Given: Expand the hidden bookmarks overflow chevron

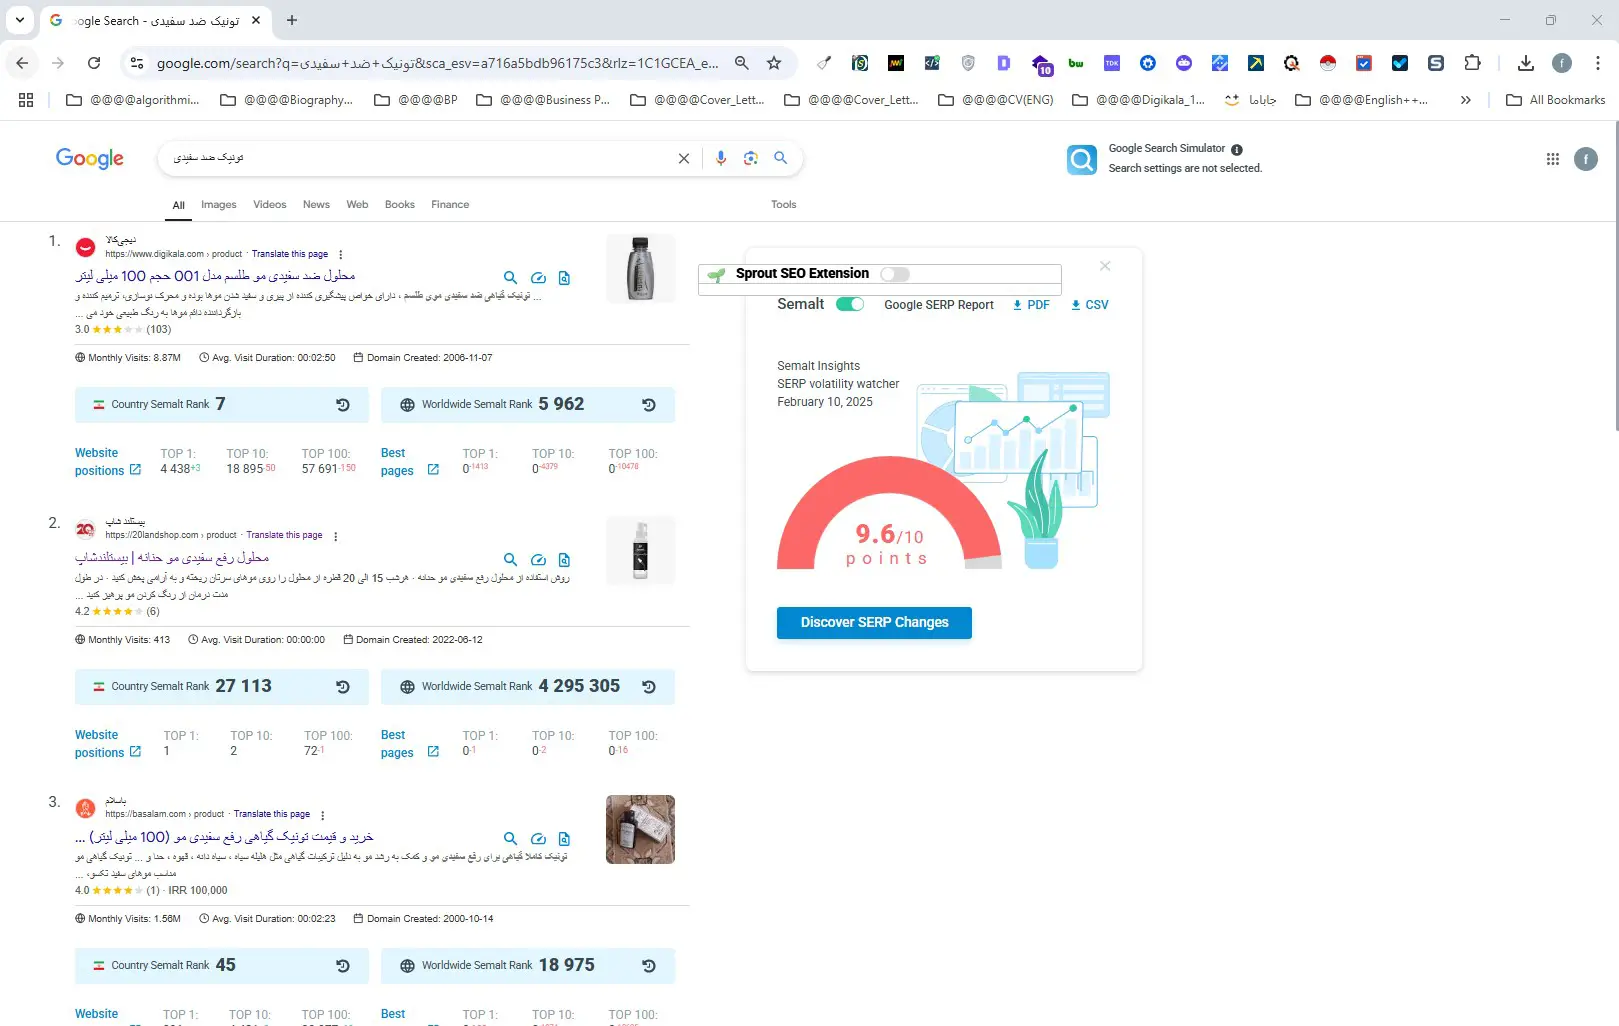Looking at the screenshot, I should [1465, 100].
